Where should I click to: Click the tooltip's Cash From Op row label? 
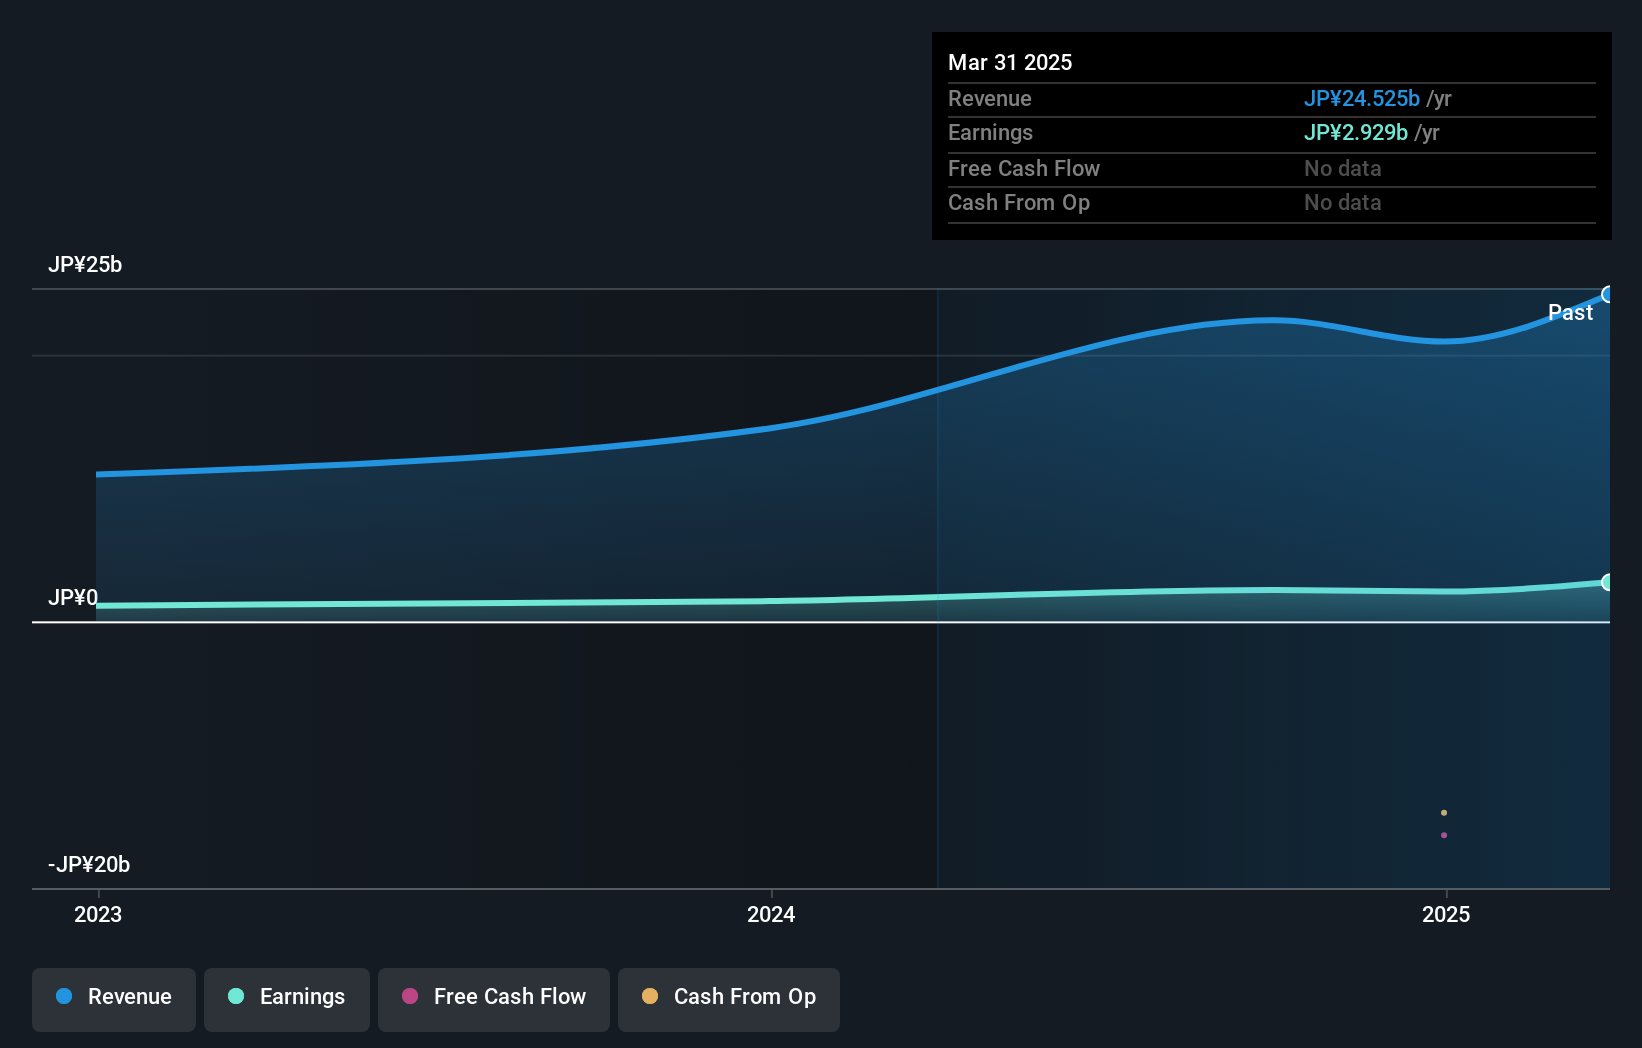(x=1019, y=202)
